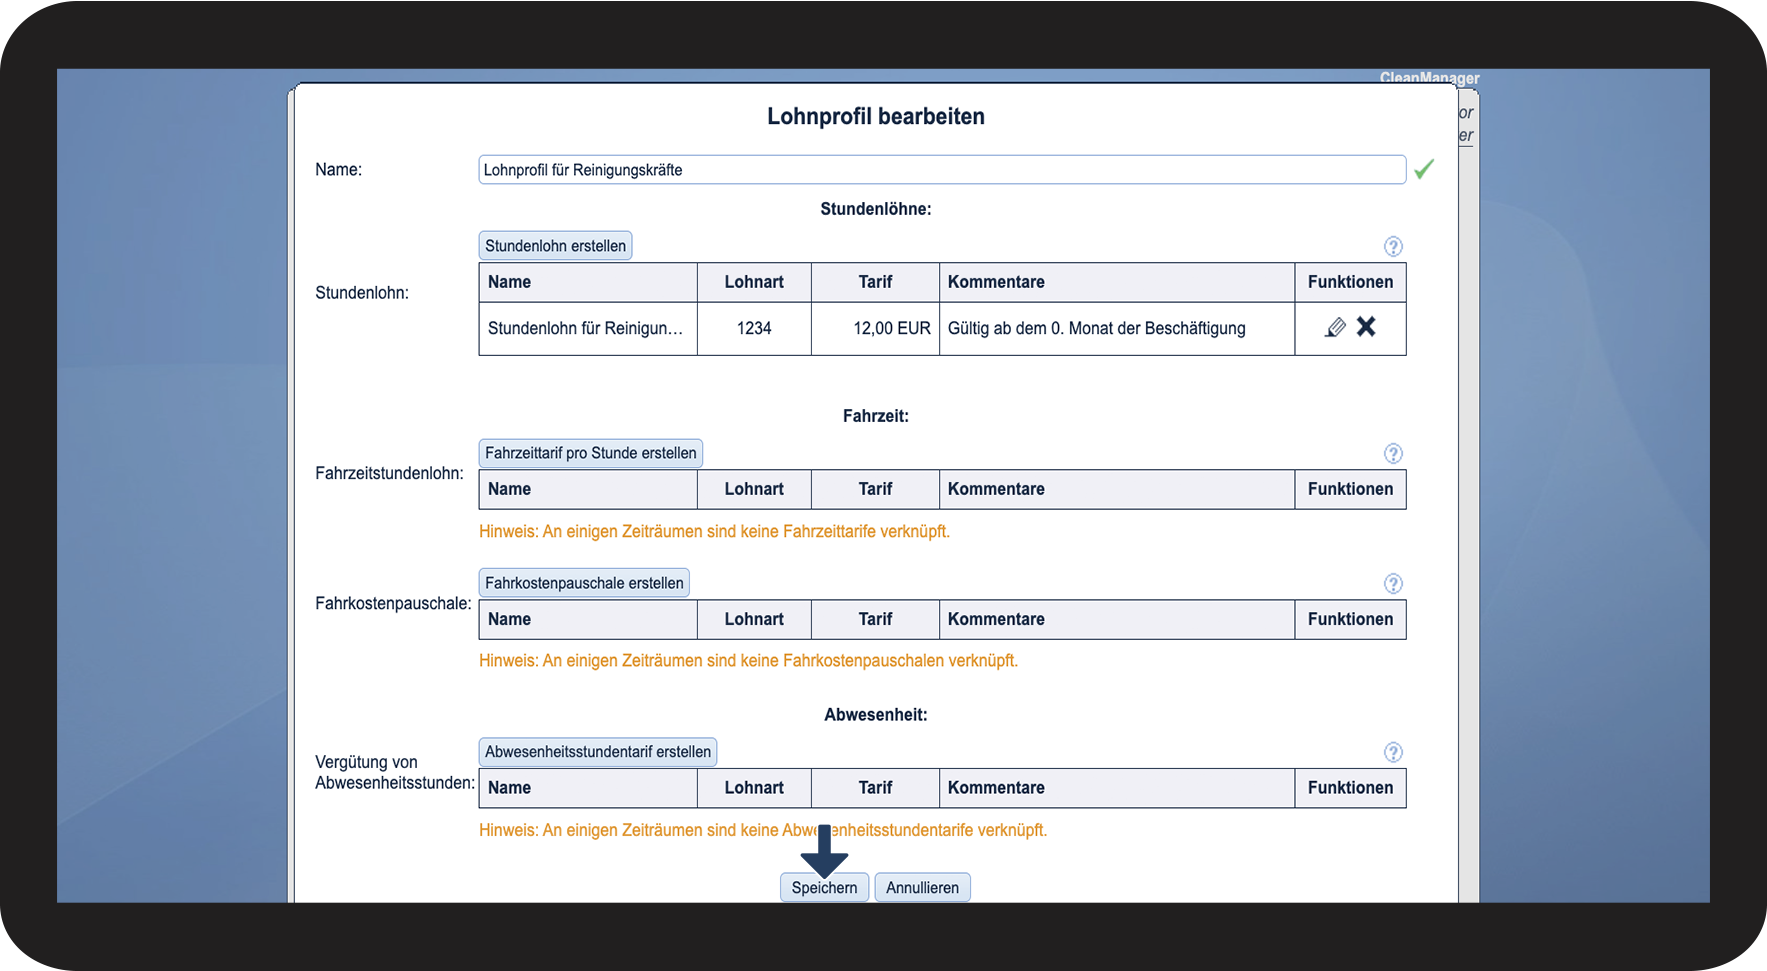
Task: Open help icon beside Fahrkostenpauschale erstellen button
Action: point(1393,583)
